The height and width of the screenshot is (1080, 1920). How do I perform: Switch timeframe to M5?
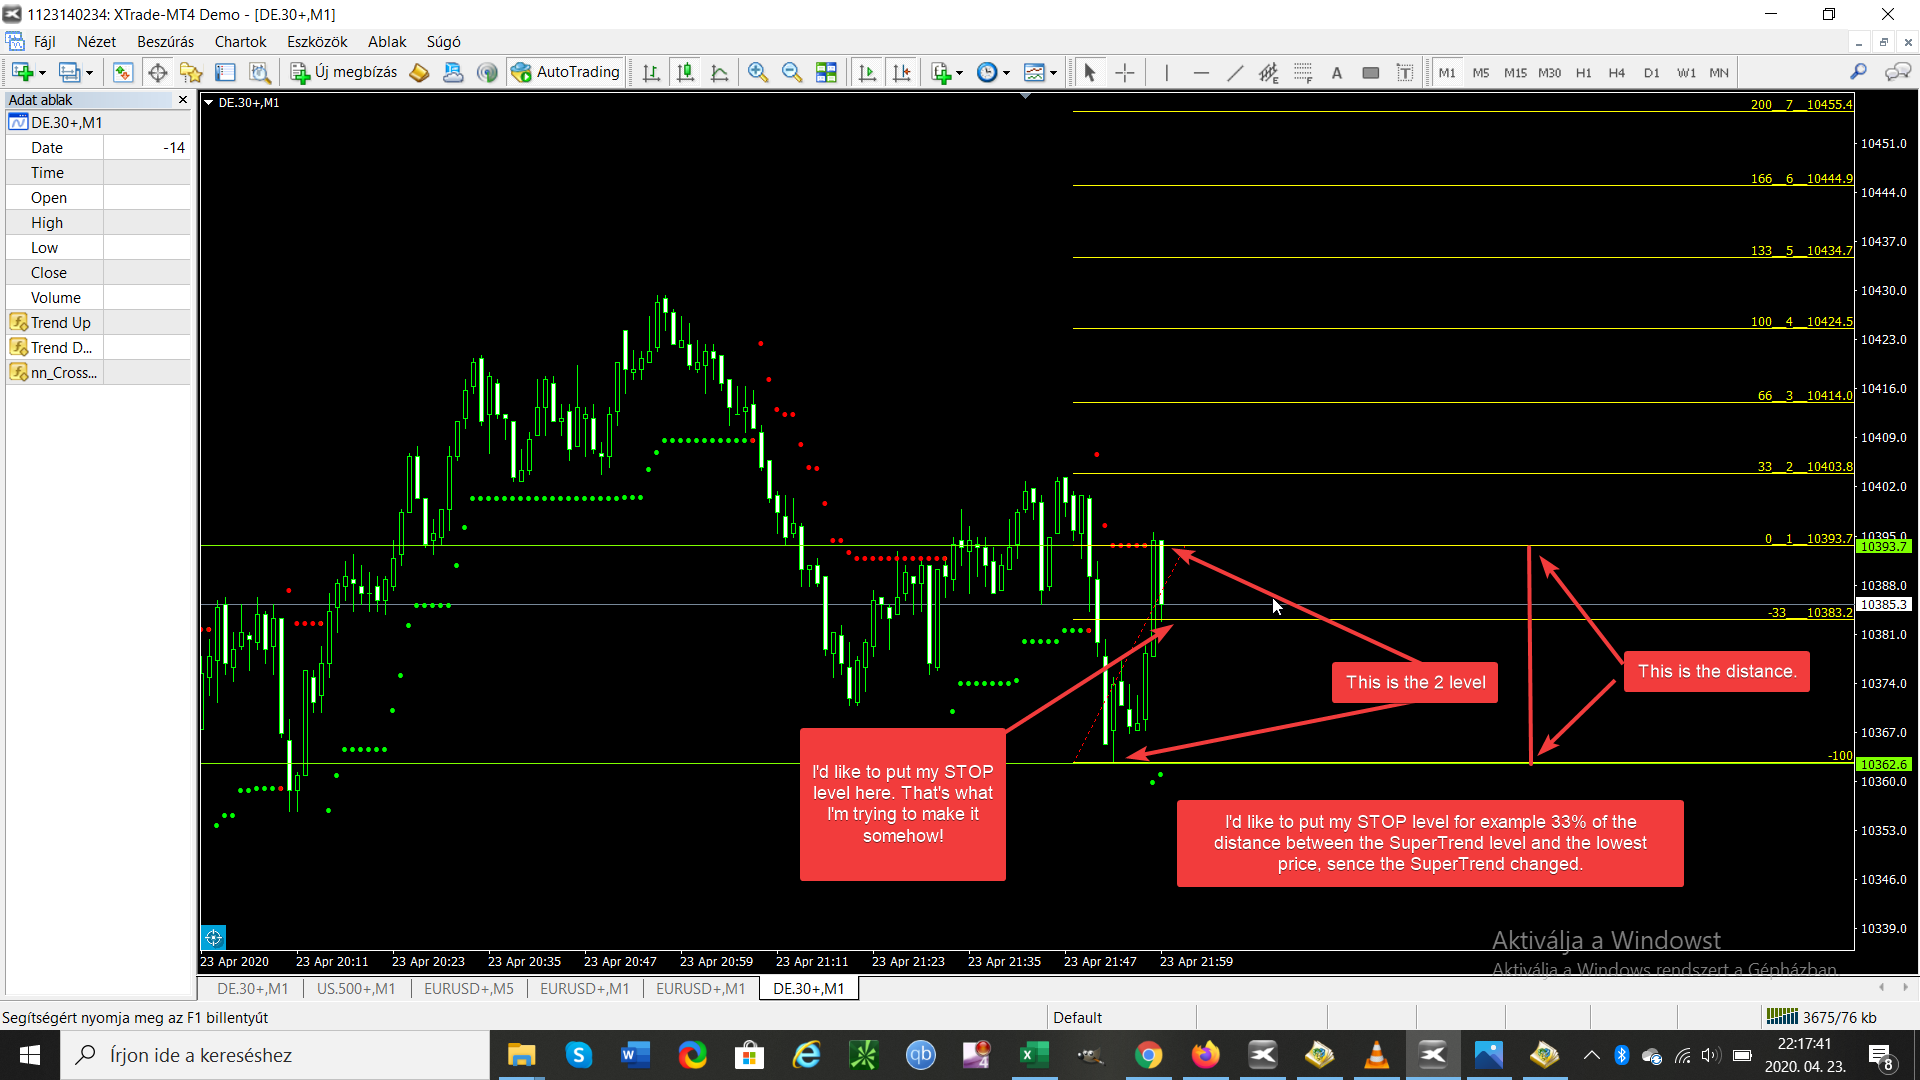click(x=1481, y=72)
